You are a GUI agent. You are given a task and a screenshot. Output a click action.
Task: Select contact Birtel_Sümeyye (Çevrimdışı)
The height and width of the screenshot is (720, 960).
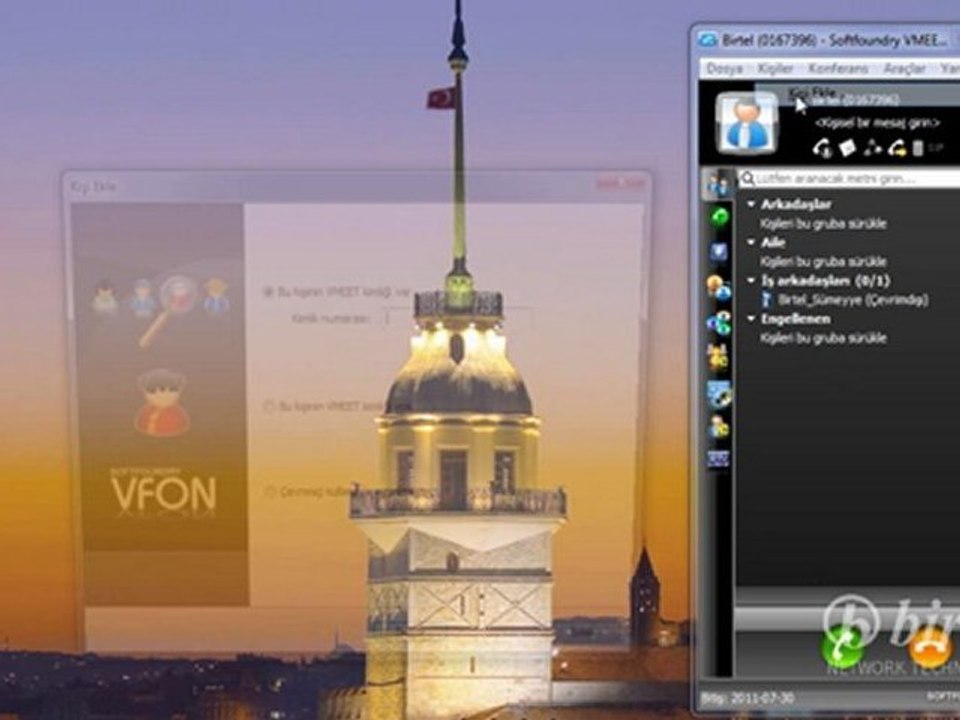[x=845, y=300]
